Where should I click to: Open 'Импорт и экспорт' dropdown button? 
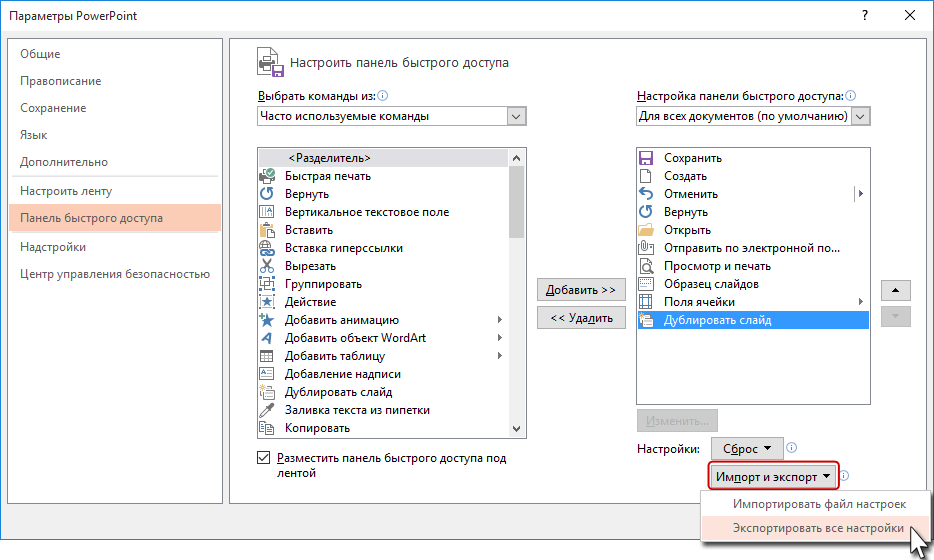click(x=773, y=477)
